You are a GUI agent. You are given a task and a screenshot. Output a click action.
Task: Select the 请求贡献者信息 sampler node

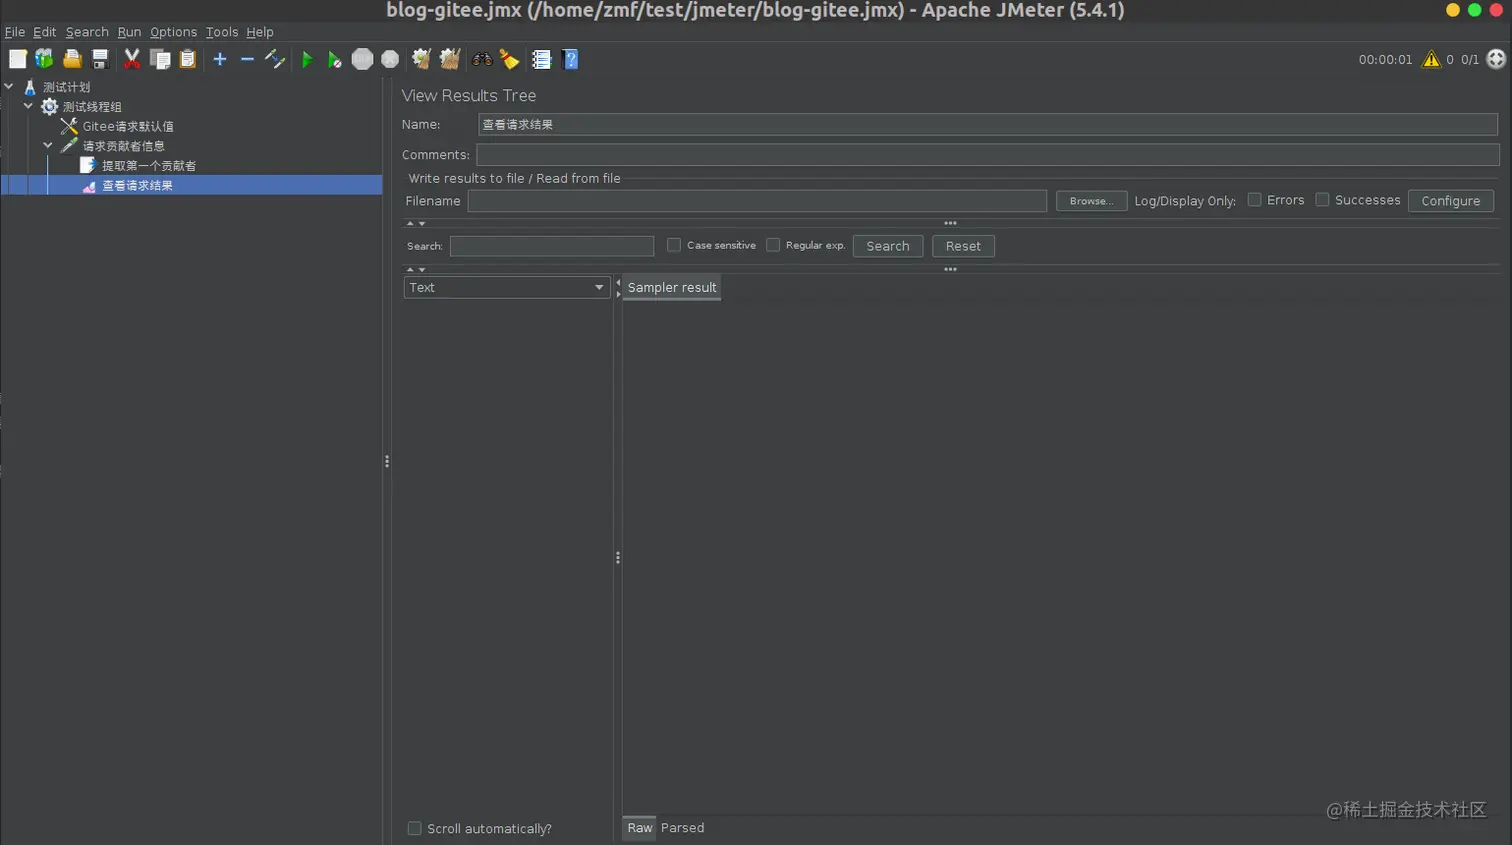(123, 146)
